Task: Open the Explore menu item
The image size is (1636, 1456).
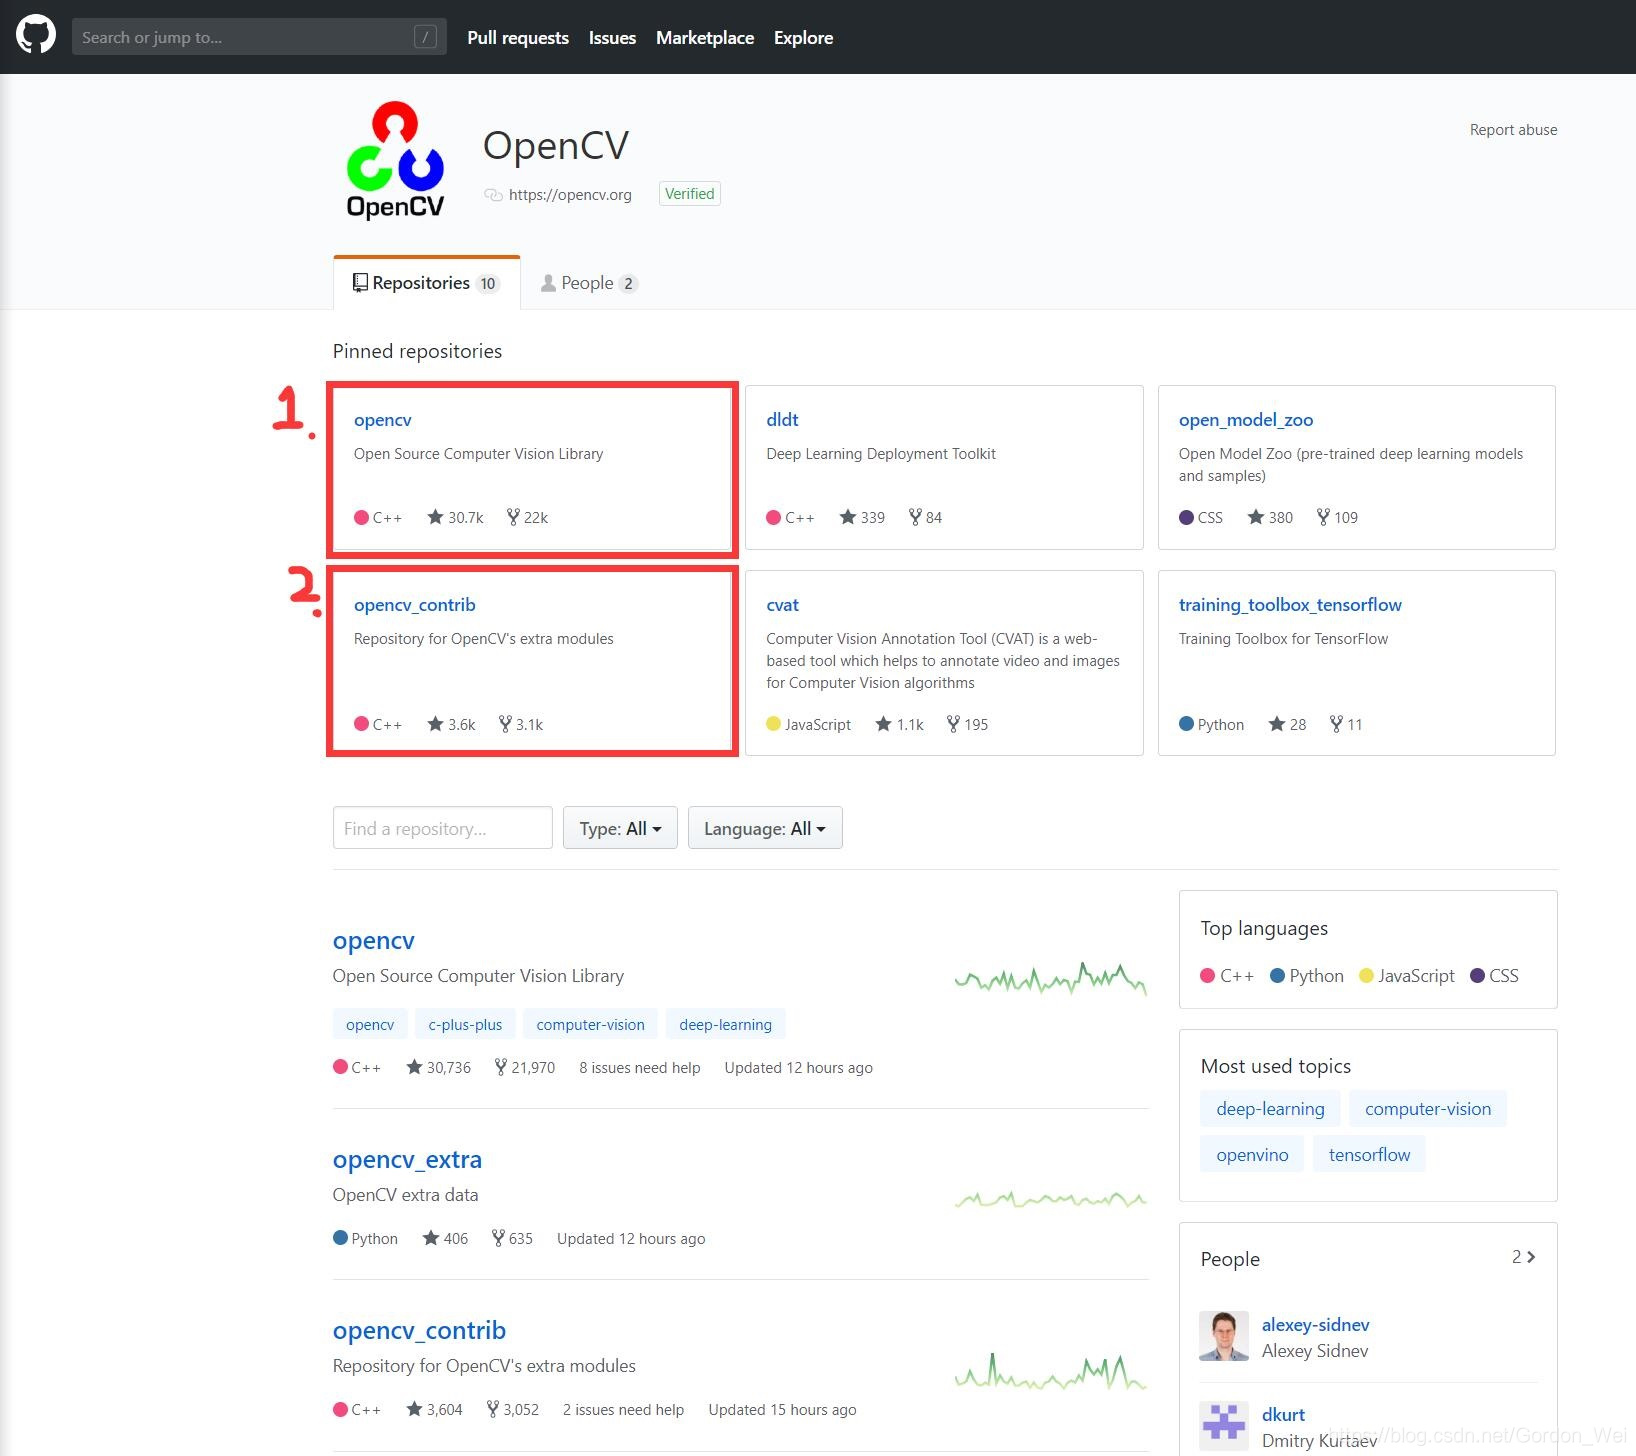Action: (803, 37)
